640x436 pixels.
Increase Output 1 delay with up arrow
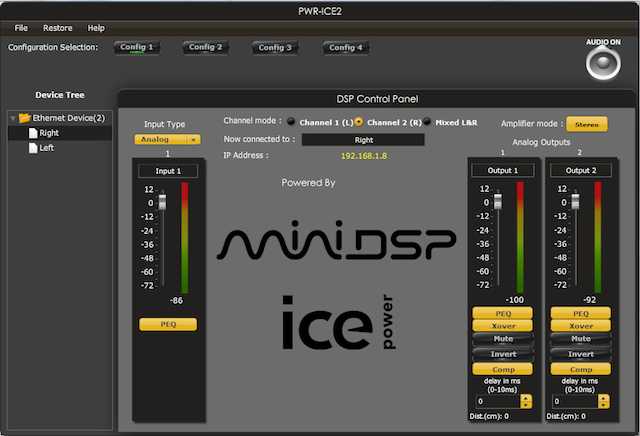pyautogui.click(x=526, y=398)
